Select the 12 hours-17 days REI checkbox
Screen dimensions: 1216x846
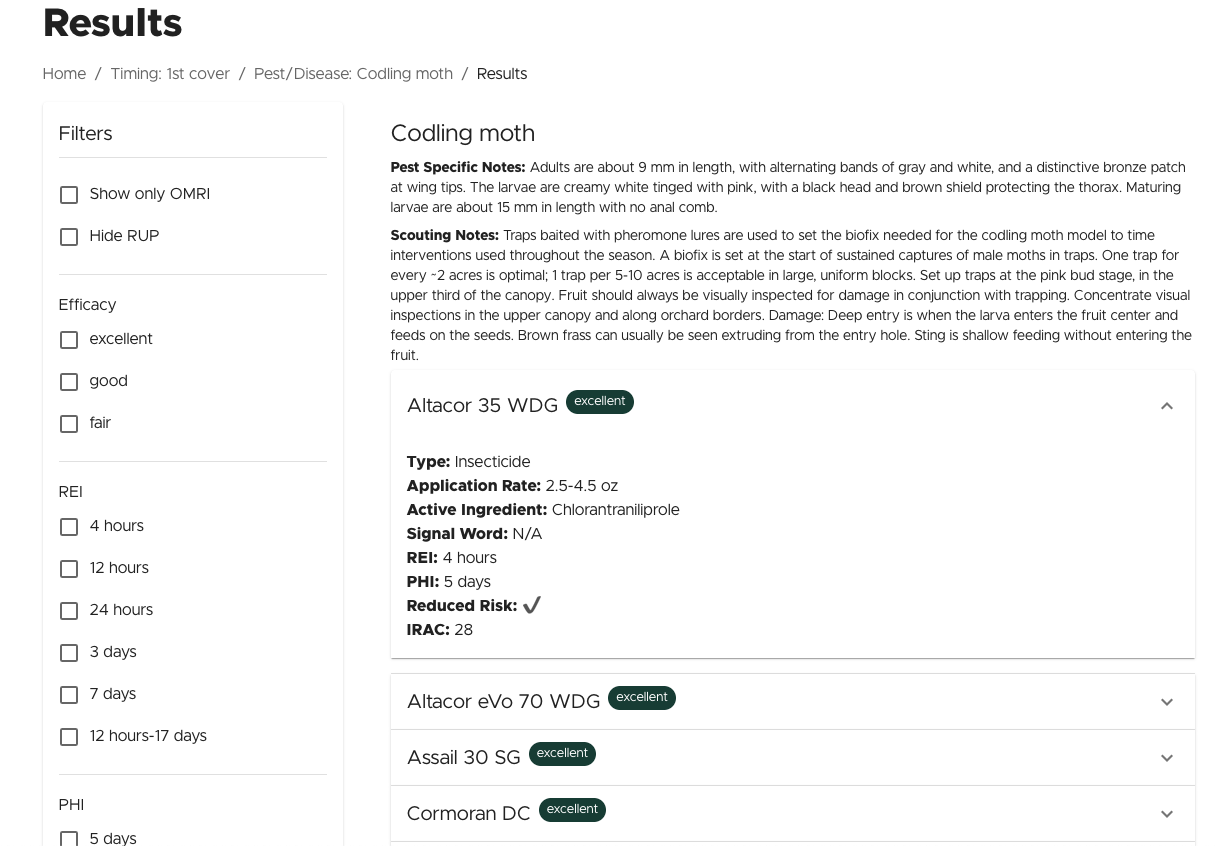pos(69,737)
